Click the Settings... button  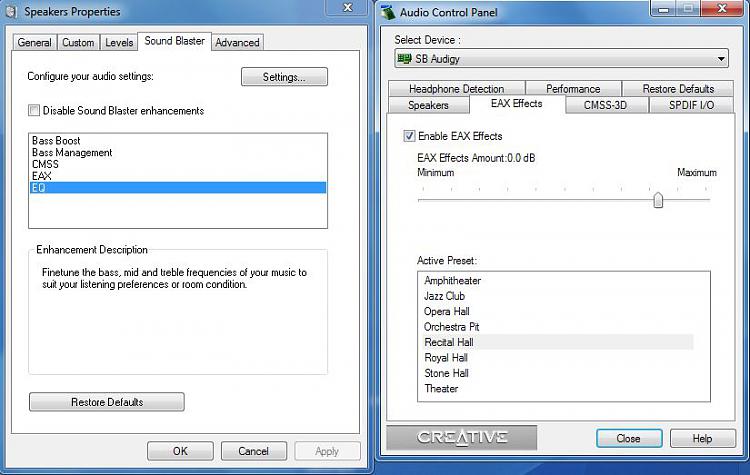284,77
